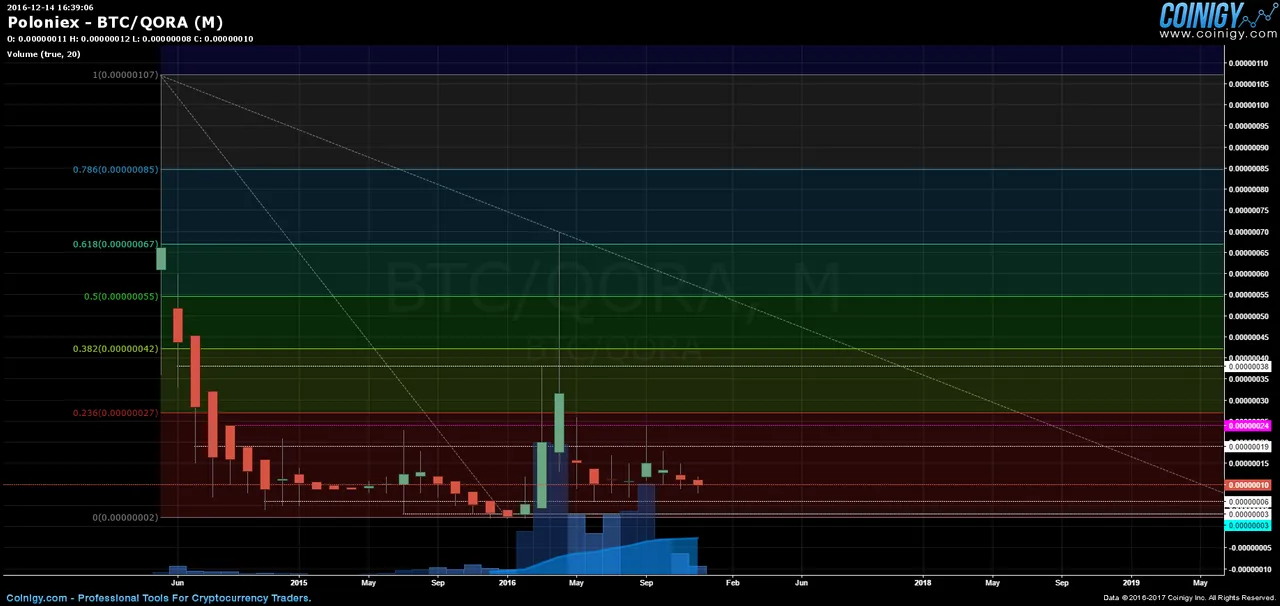This screenshot has height=606, width=1280.
Task: Click the Sep label just before 2016
Action: (438, 582)
